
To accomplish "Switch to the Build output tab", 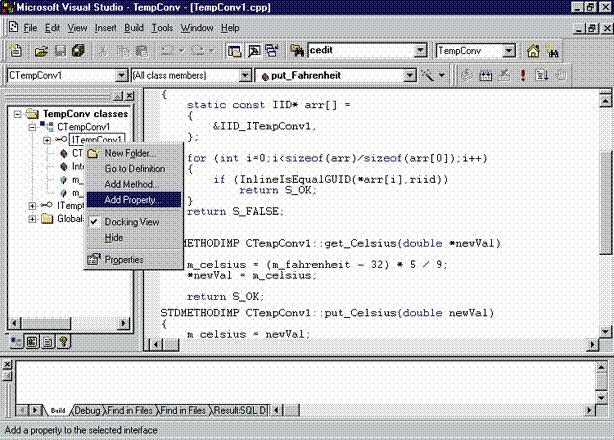I will (x=58, y=410).
